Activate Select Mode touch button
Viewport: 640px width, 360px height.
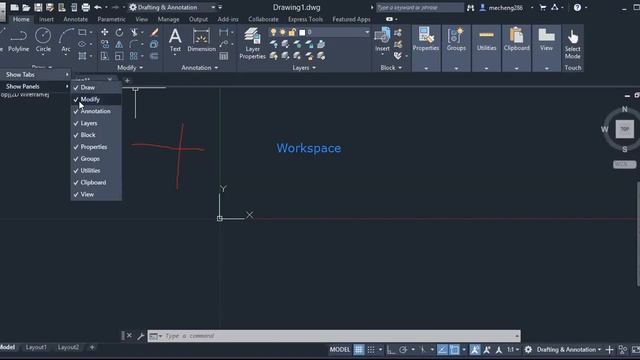pyautogui.click(x=573, y=44)
